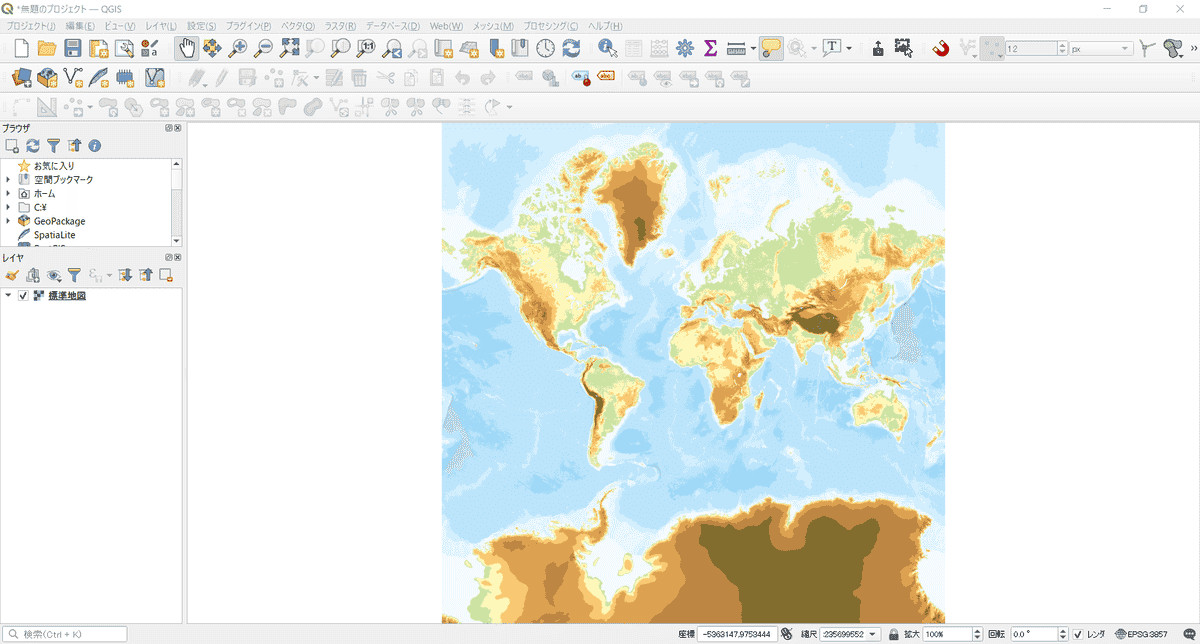Click the 回転 rotation value field
The height and width of the screenshot is (644, 1200).
[1035, 634]
